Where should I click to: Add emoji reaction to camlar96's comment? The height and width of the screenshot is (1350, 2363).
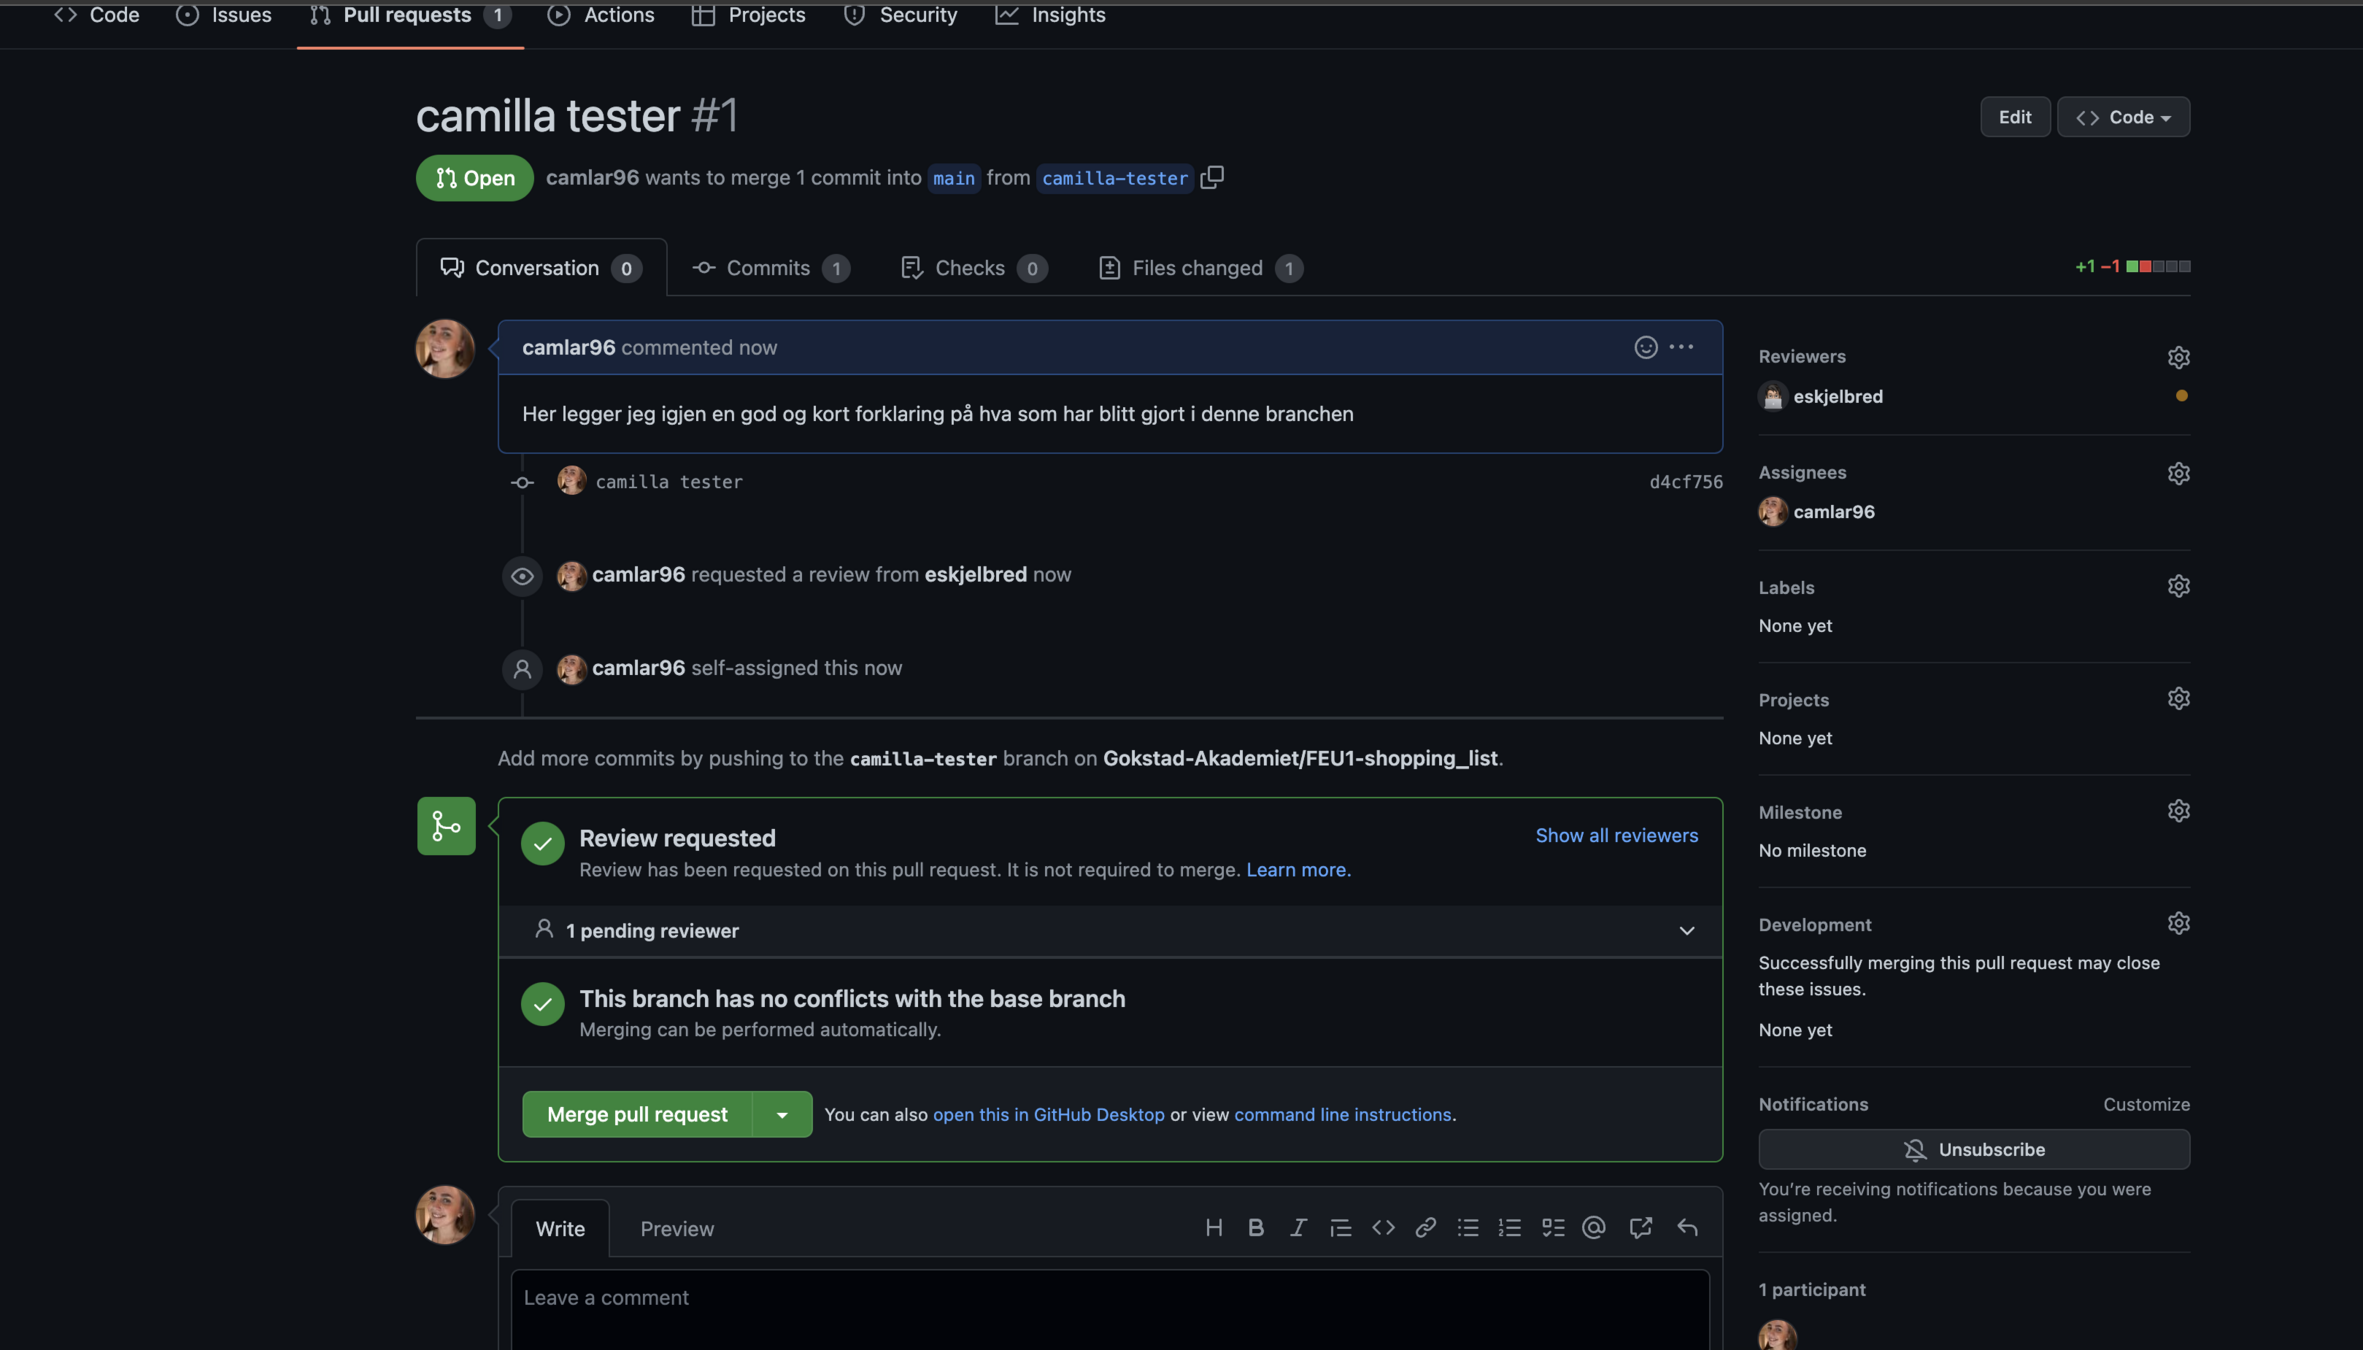pyautogui.click(x=1645, y=347)
